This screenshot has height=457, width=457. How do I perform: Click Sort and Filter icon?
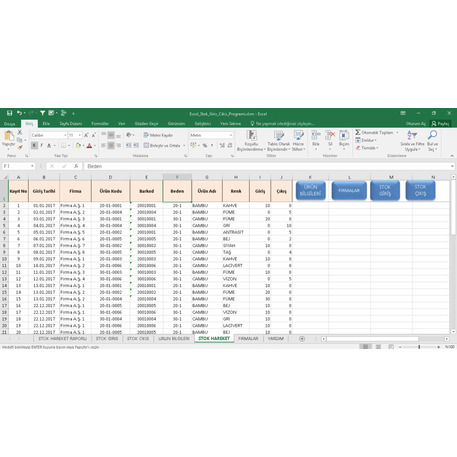click(x=412, y=135)
